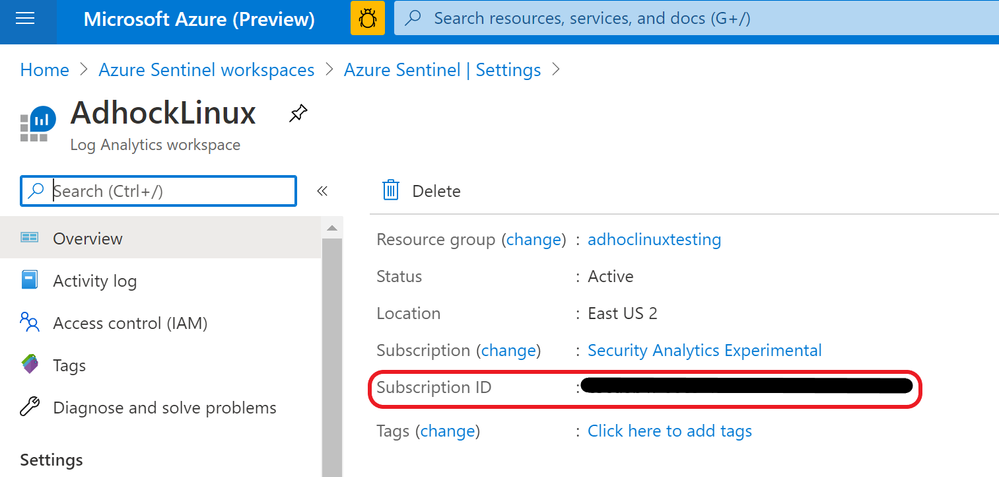Open the hamburger portal menu
Viewport: 999px width, 477px height.
click(x=26, y=19)
